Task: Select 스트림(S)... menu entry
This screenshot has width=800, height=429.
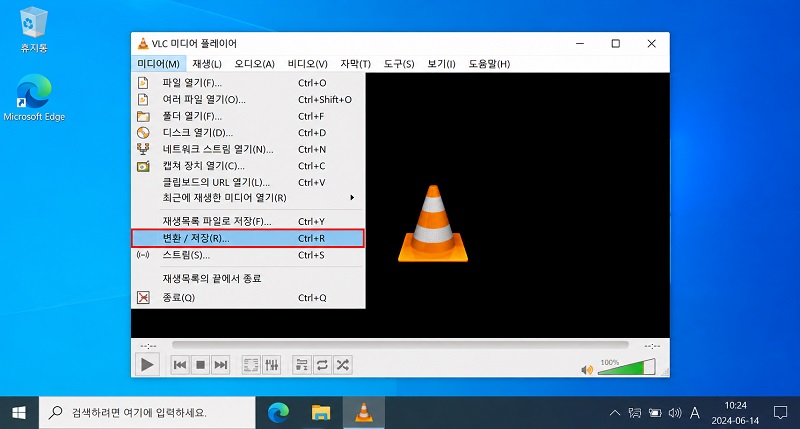Action: [x=248, y=255]
